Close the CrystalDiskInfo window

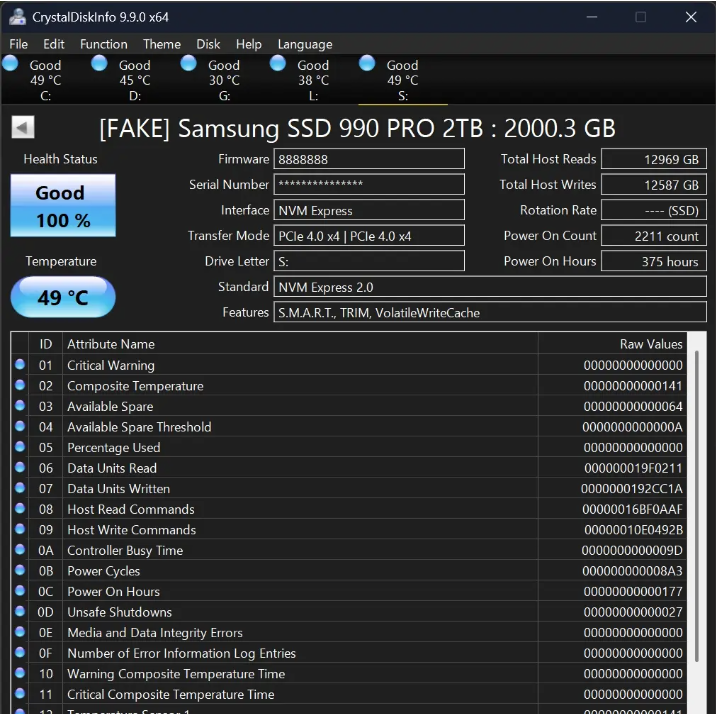click(691, 17)
